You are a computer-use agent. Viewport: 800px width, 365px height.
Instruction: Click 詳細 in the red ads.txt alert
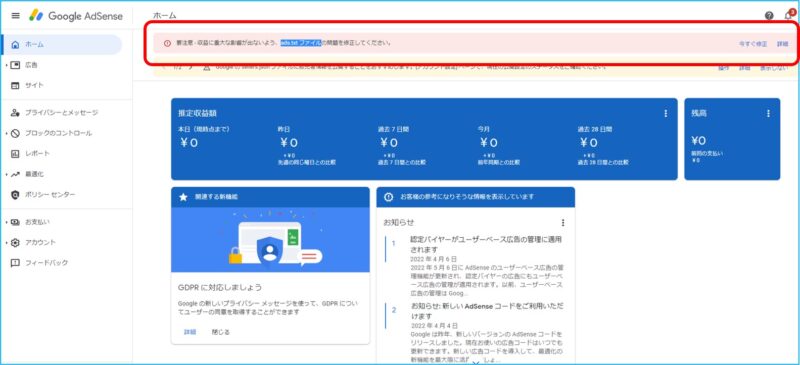782,44
